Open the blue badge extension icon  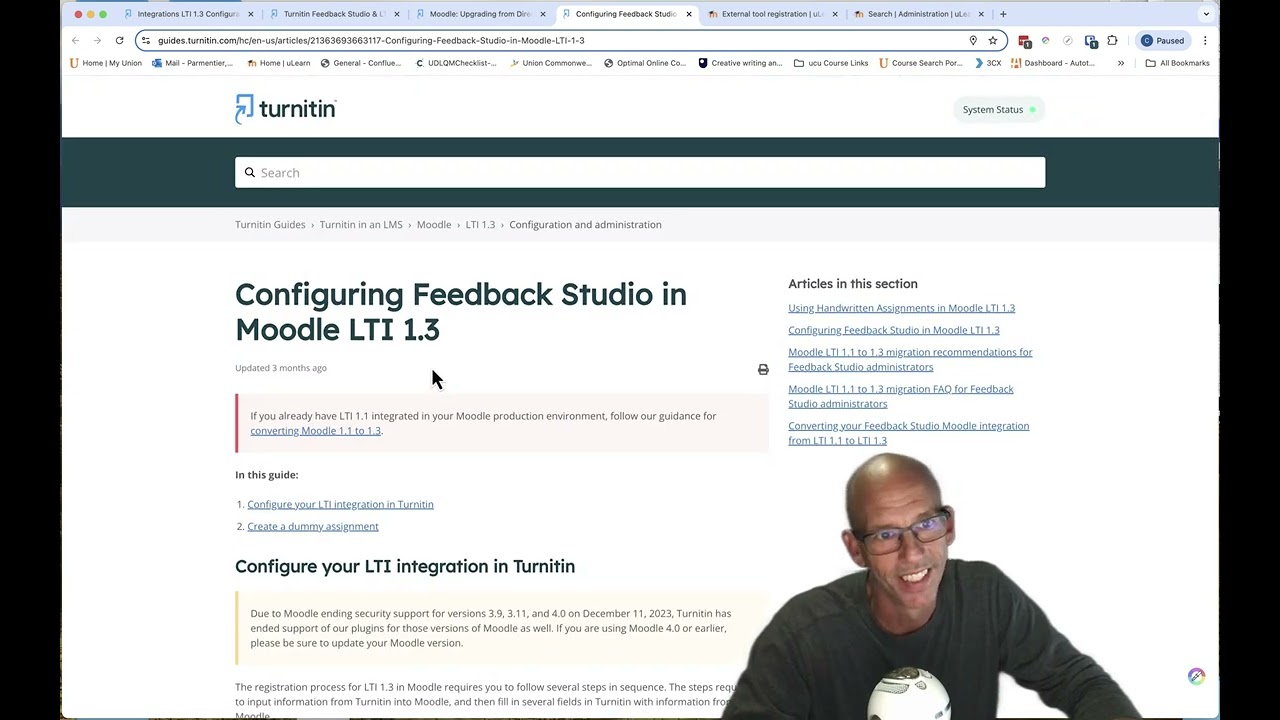(x=1090, y=41)
